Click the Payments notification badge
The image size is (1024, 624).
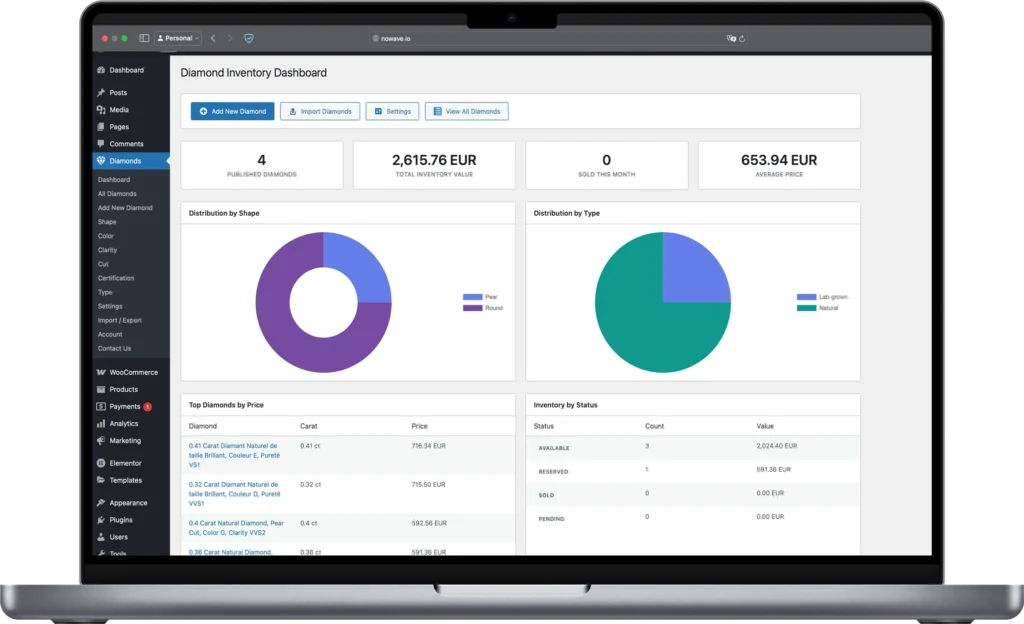(148, 407)
